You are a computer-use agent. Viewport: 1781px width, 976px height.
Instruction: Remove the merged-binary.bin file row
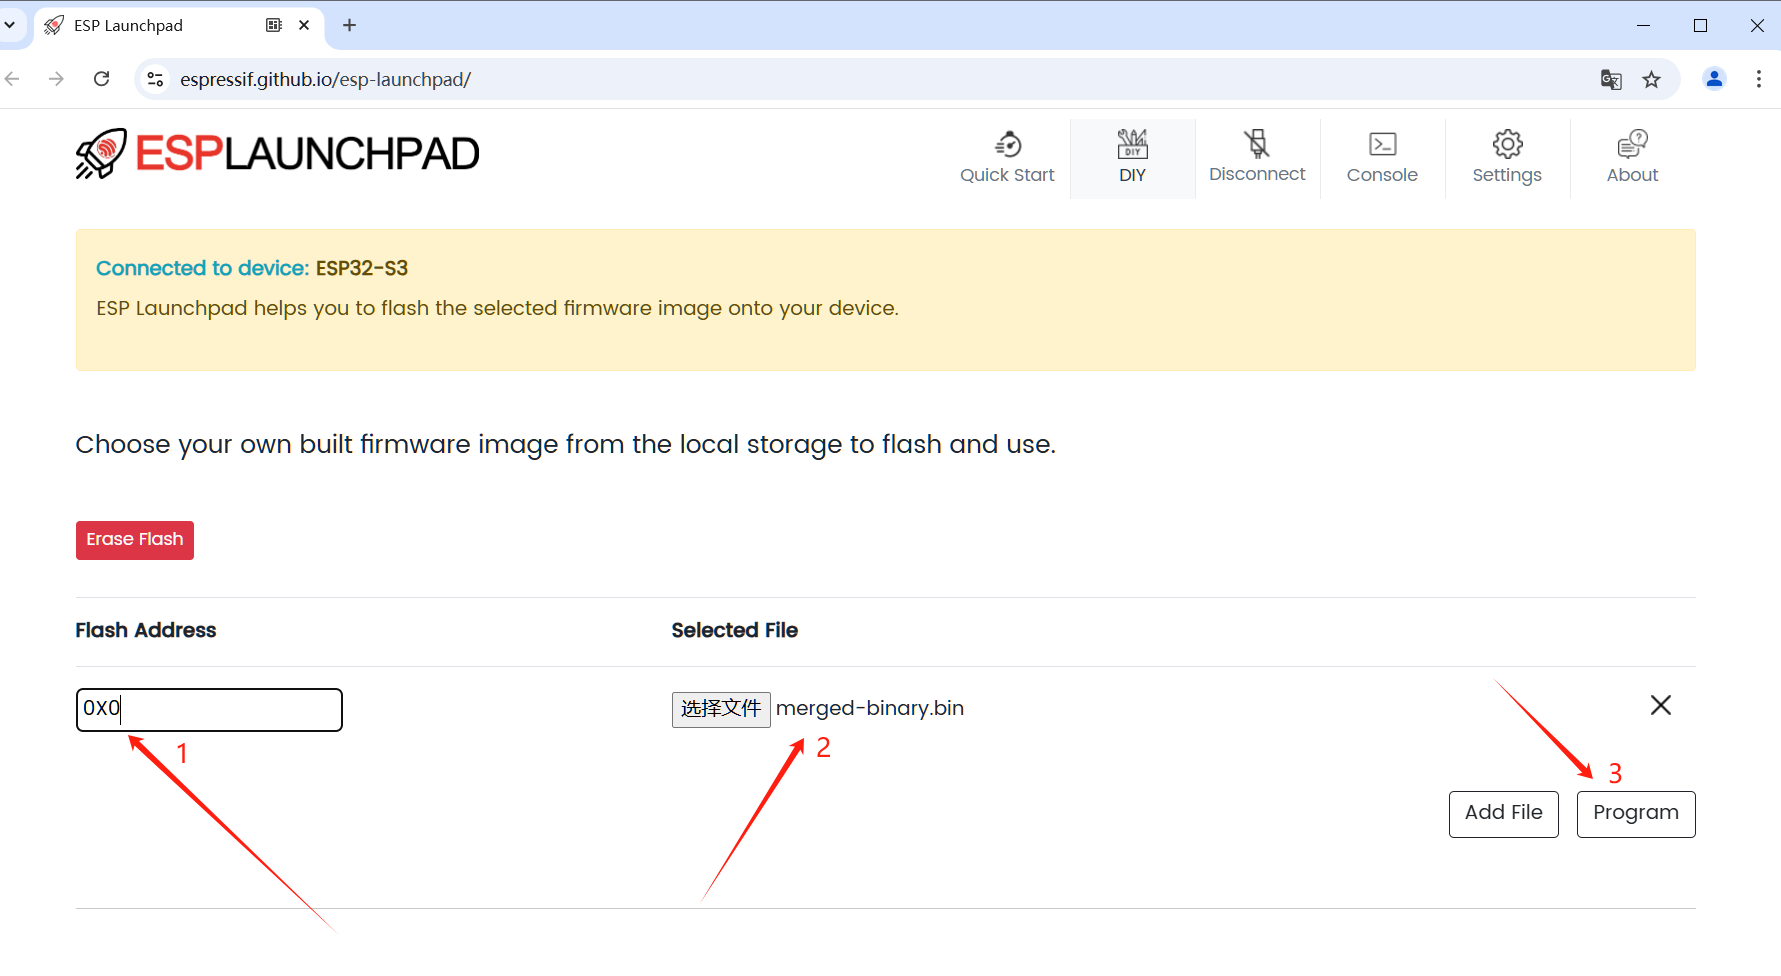1660,706
